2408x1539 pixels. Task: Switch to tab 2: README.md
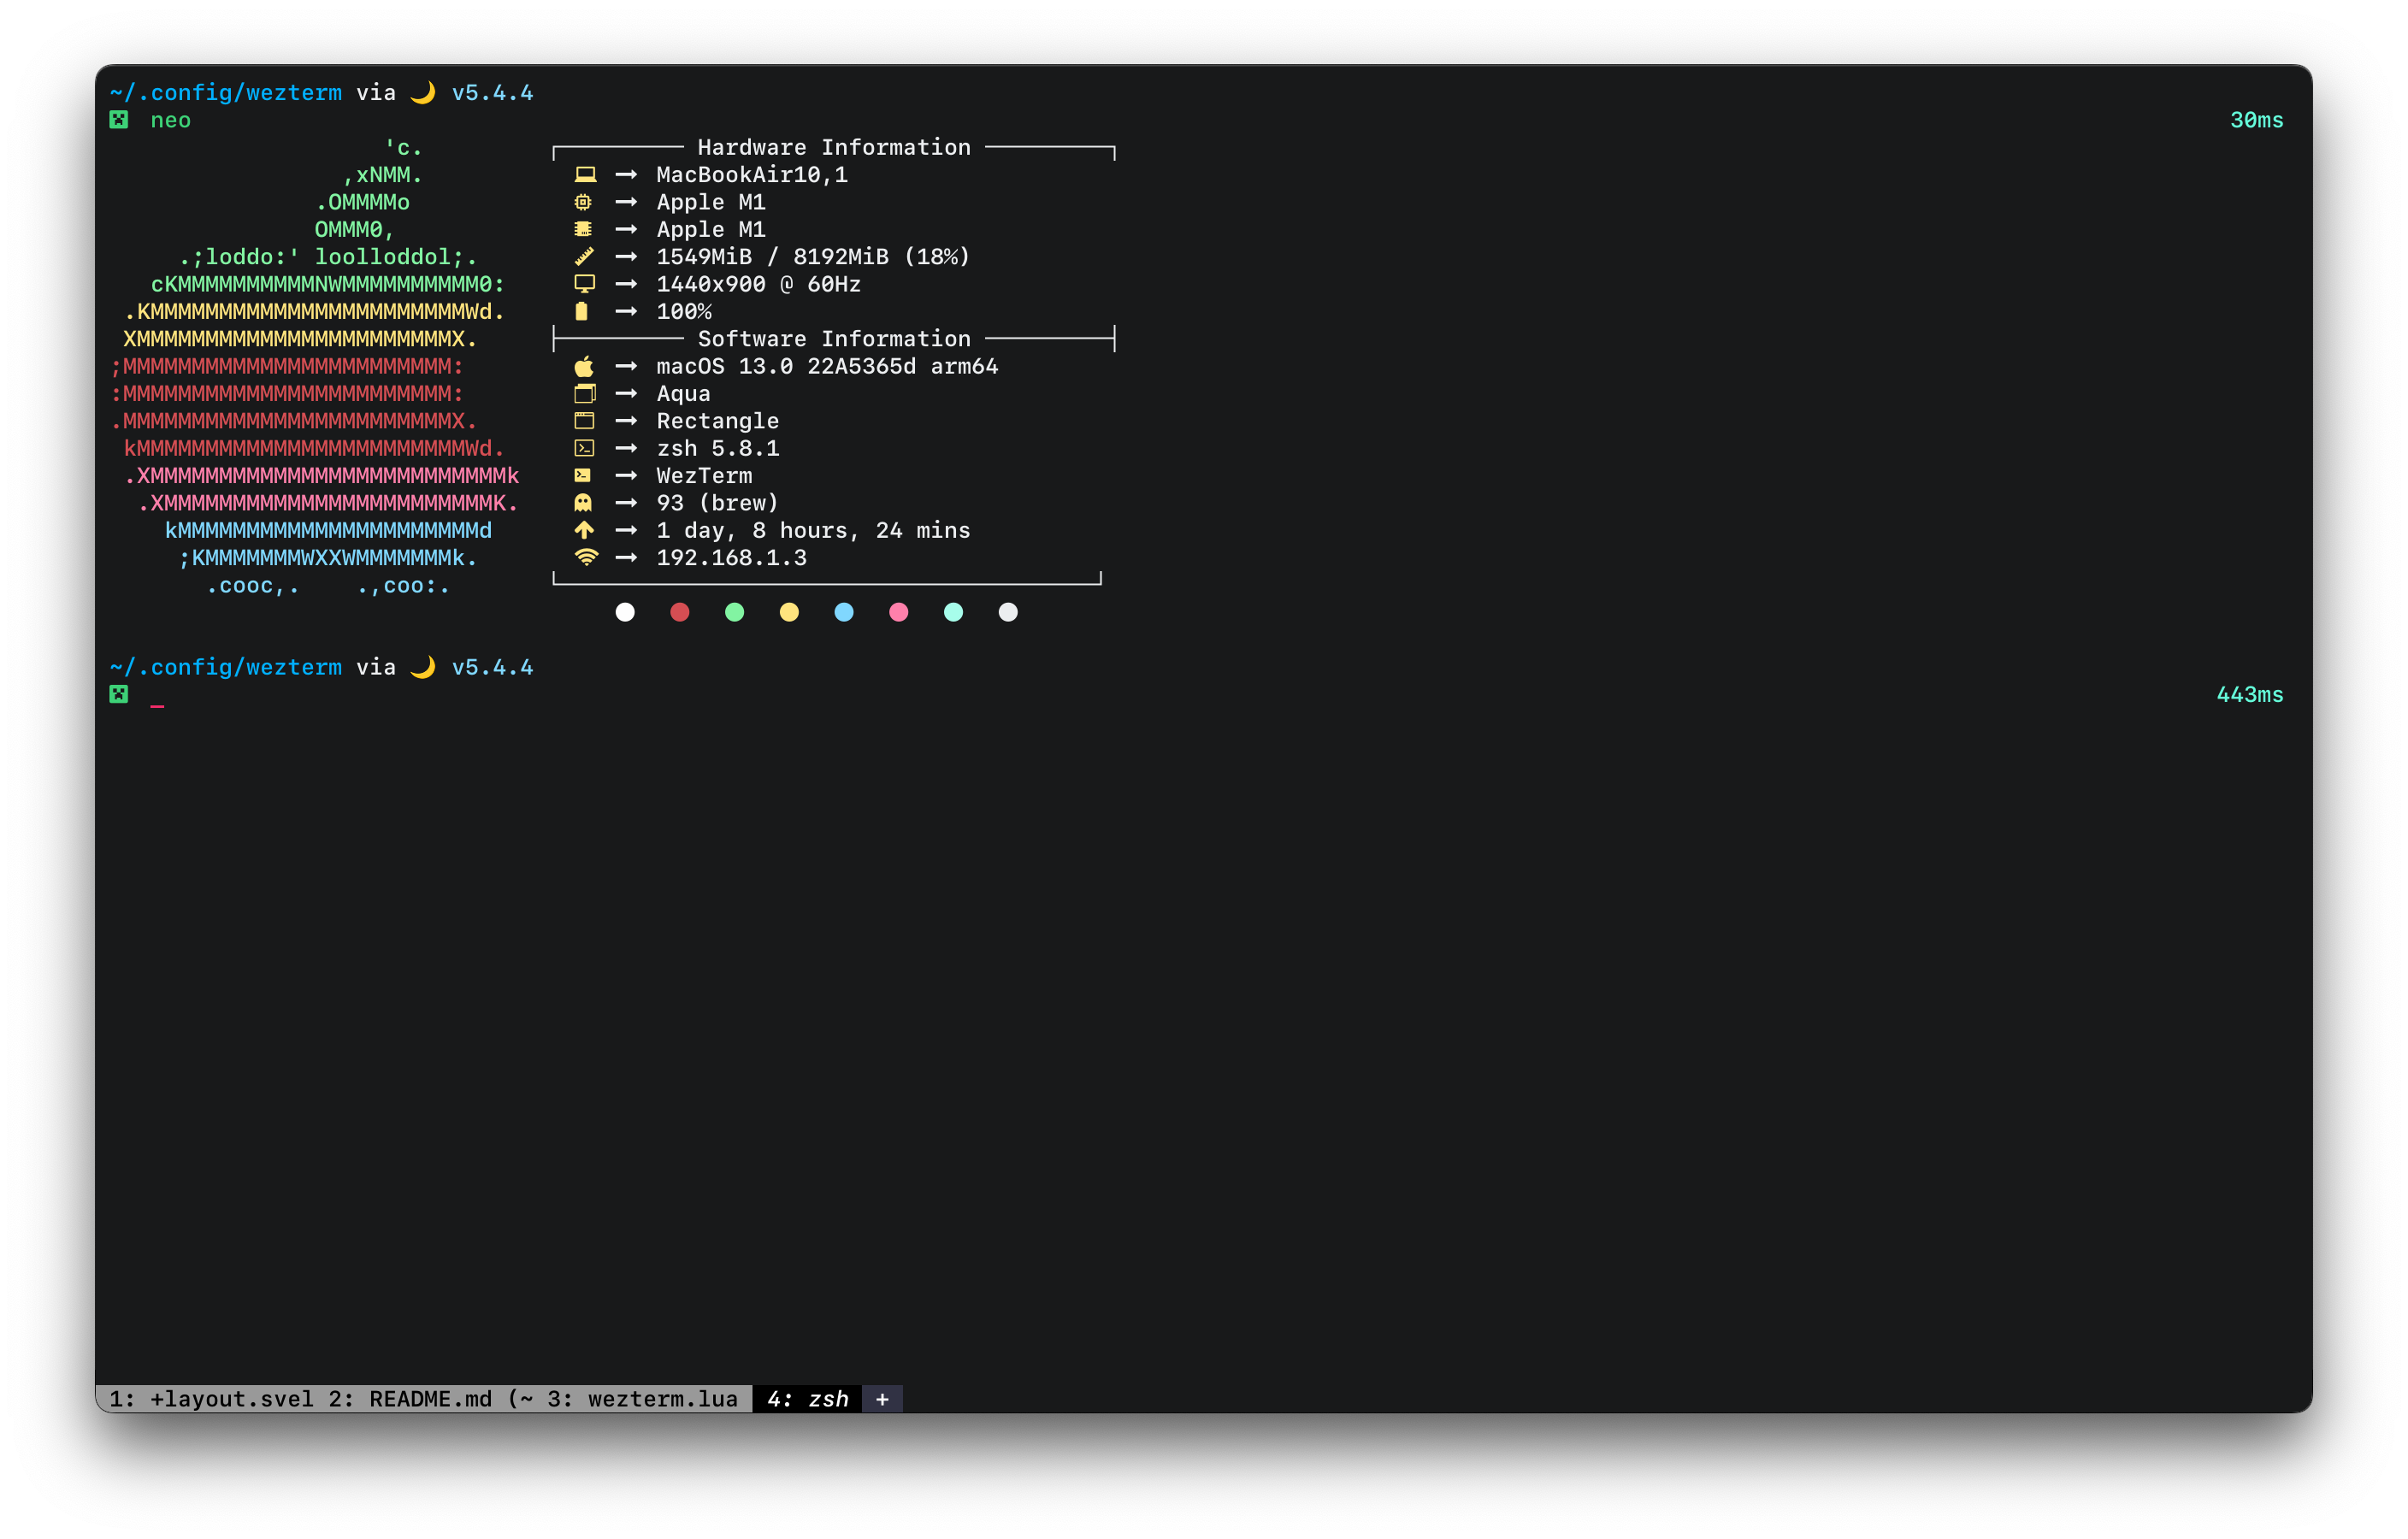(431, 1399)
